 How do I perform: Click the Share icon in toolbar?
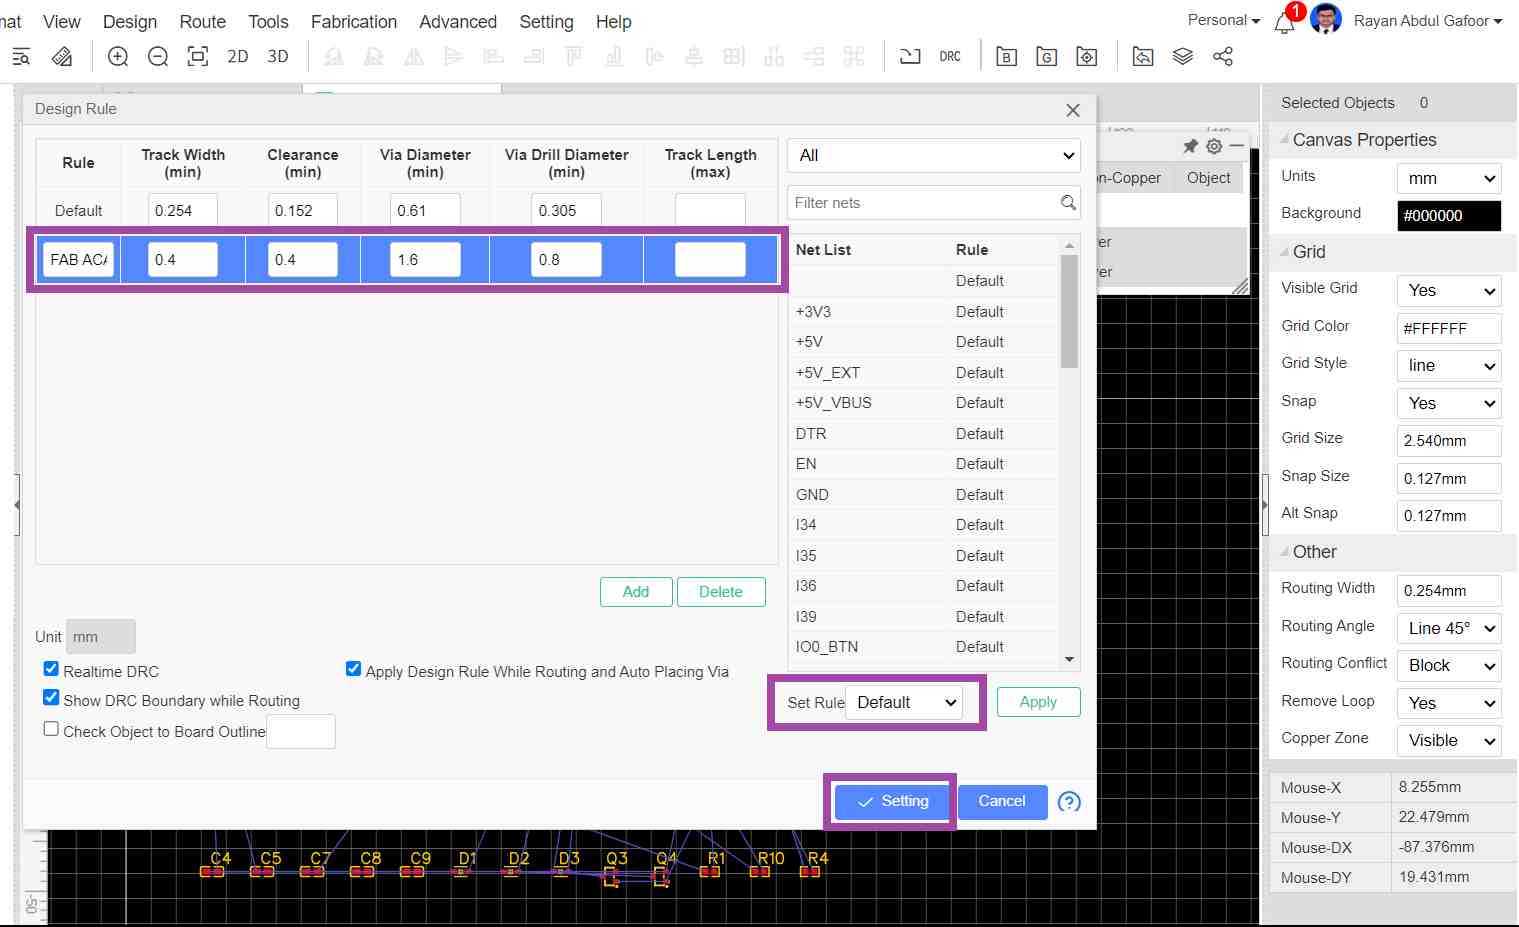[1222, 57]
